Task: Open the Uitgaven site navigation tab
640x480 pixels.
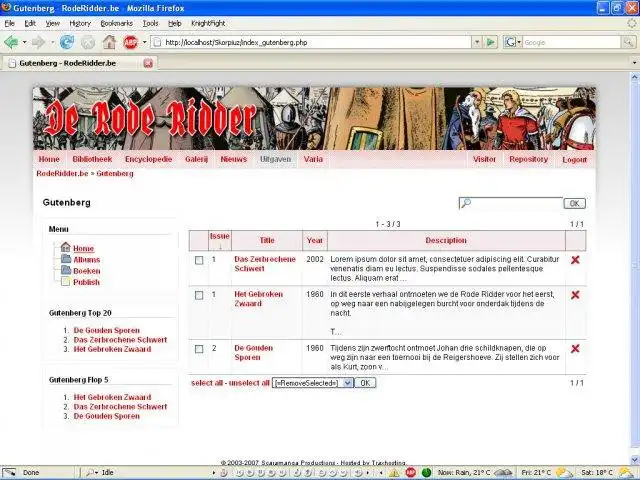Action: click(276, 159)
